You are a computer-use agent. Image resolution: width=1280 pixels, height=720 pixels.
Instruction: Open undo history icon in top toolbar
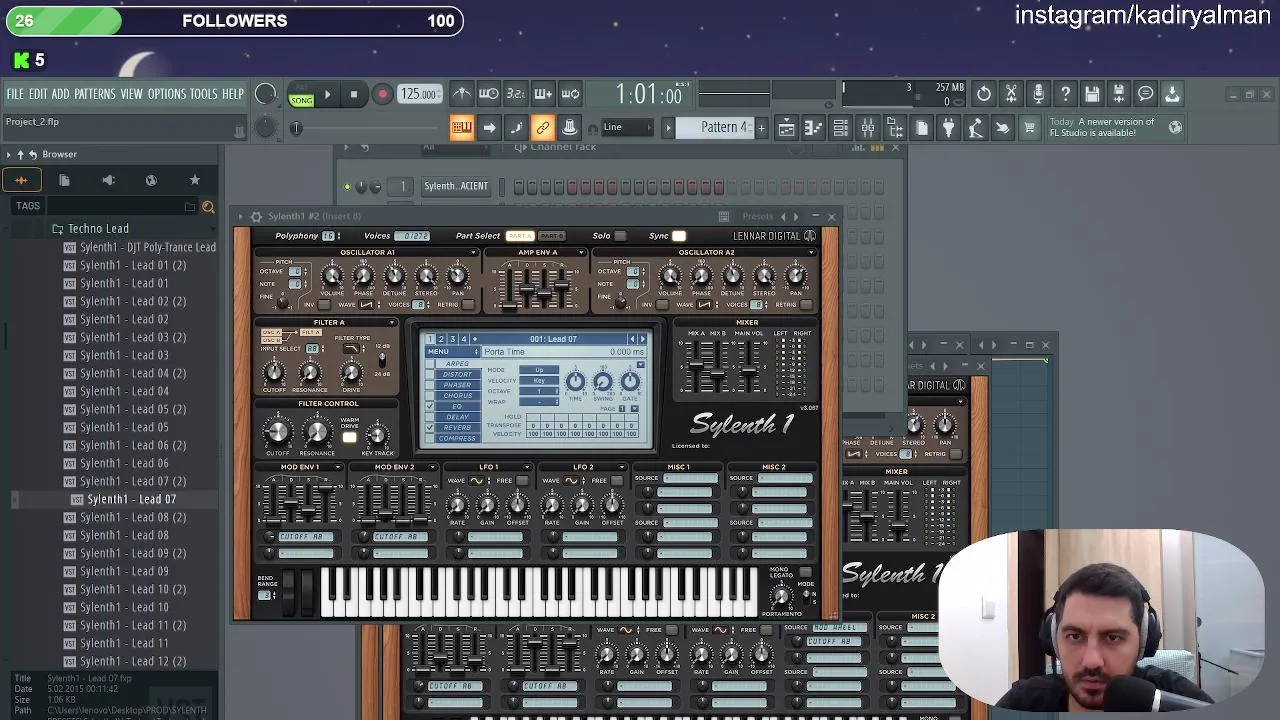984,94
